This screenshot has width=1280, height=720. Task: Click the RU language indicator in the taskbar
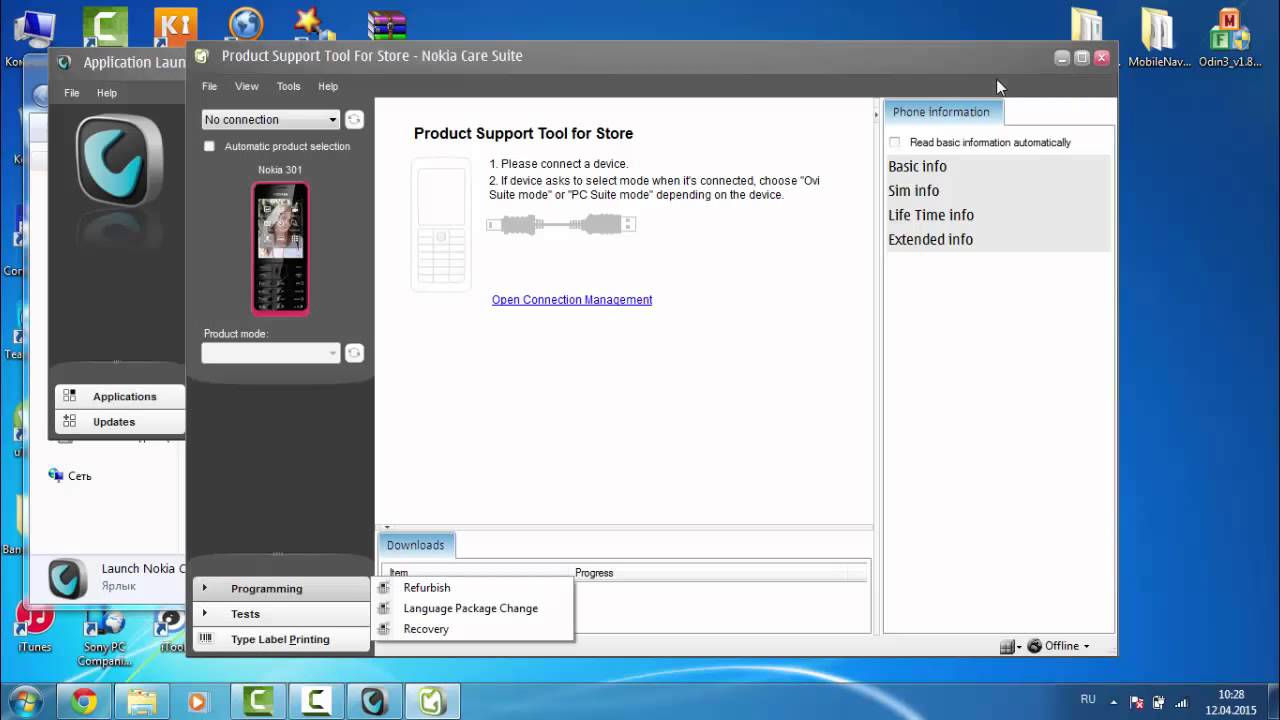pyautogui.click(x=1088, y=699)
